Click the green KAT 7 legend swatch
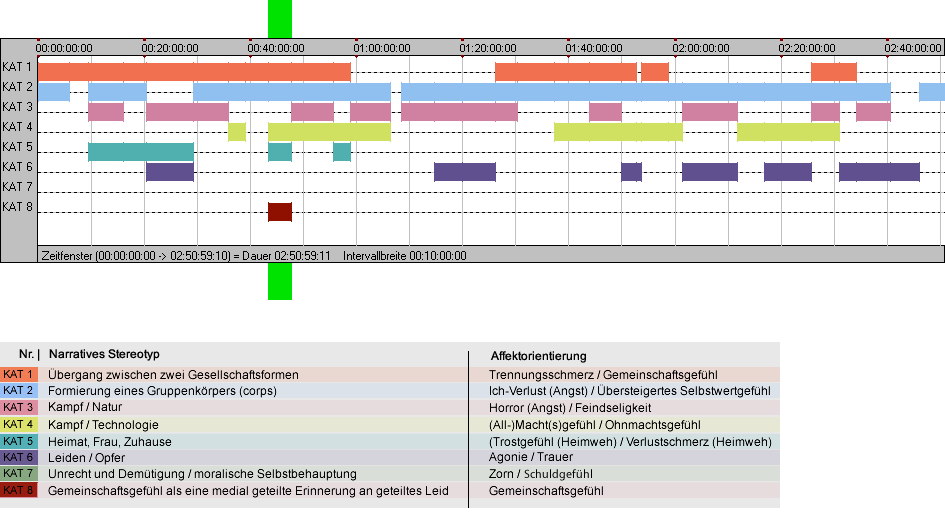 tap(19, 474)
